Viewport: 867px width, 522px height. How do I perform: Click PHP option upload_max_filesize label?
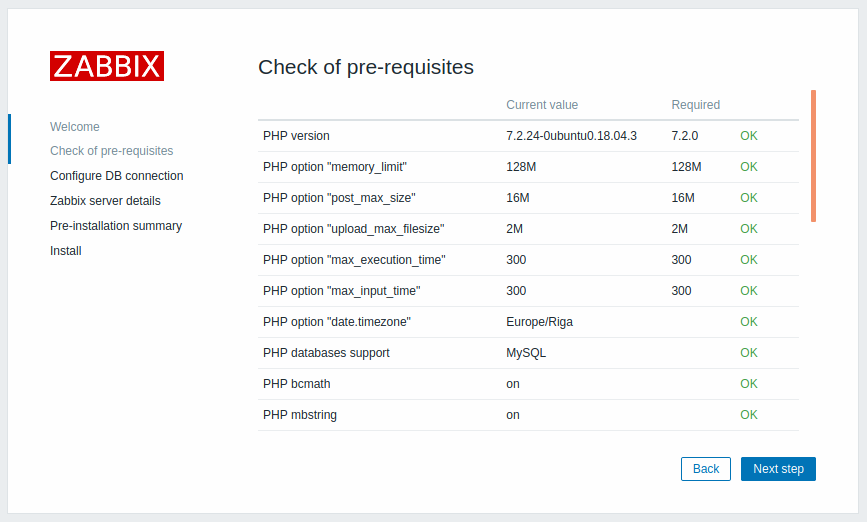[354, 229]
